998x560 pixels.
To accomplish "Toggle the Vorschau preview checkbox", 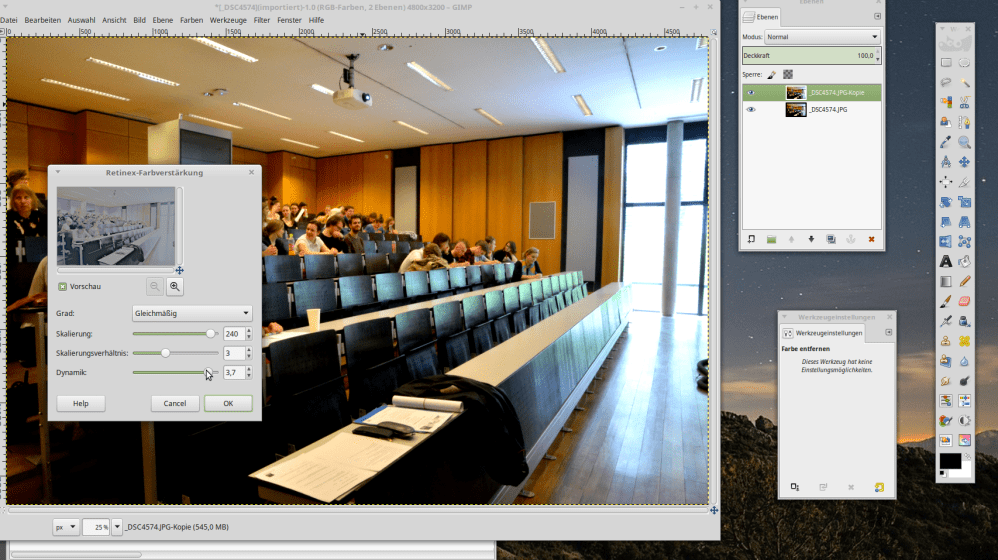I will tap(62, 287).
